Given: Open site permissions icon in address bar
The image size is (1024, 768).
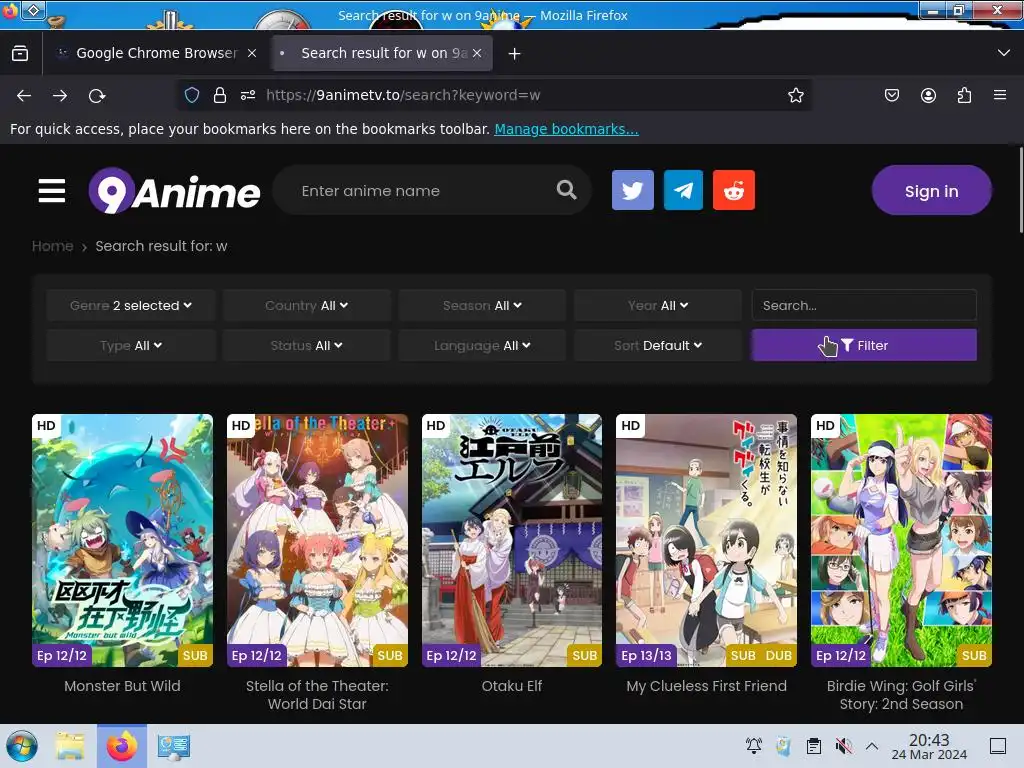Looking at the screenshot, I should 248,95.
